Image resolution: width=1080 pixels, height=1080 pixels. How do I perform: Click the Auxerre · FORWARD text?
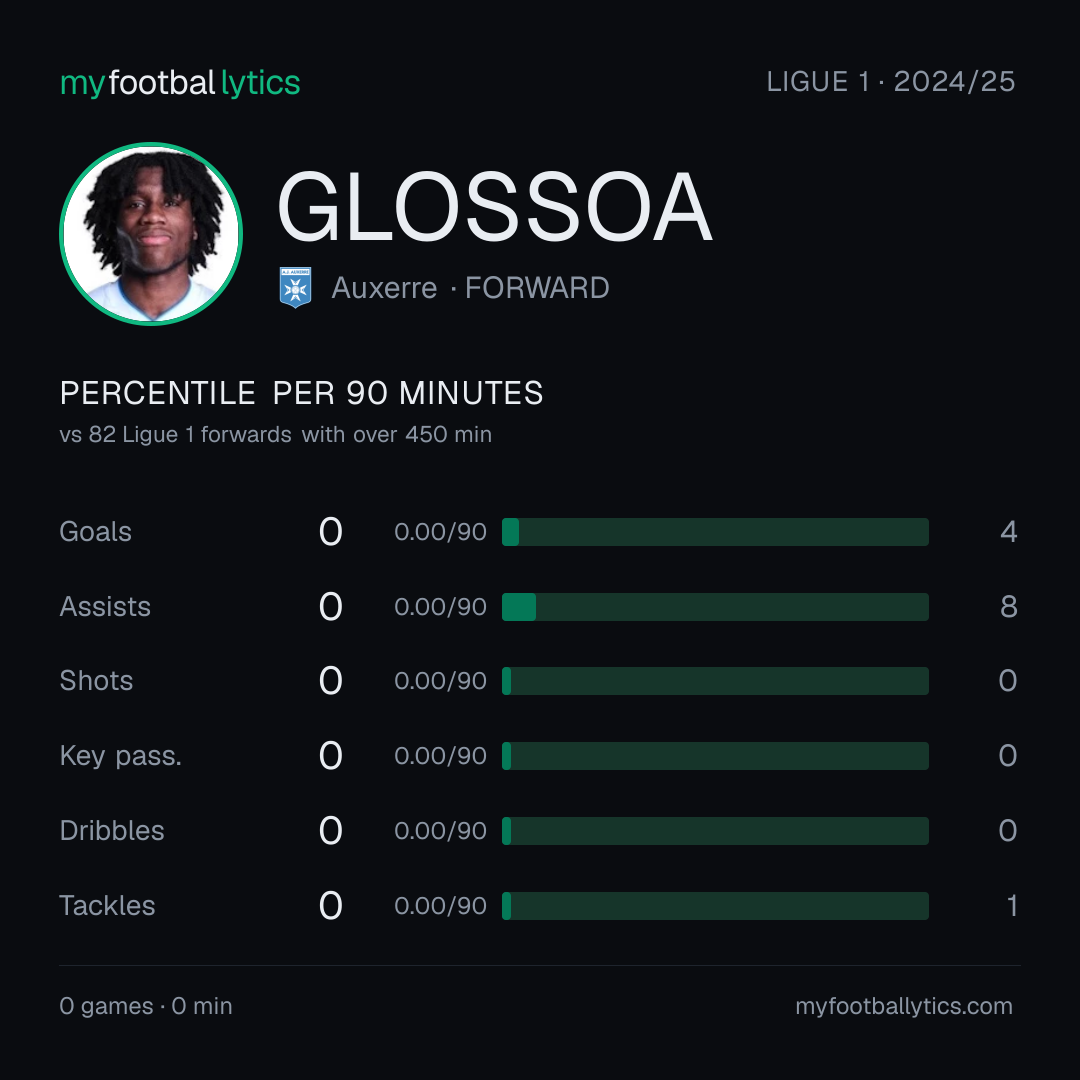470,288
